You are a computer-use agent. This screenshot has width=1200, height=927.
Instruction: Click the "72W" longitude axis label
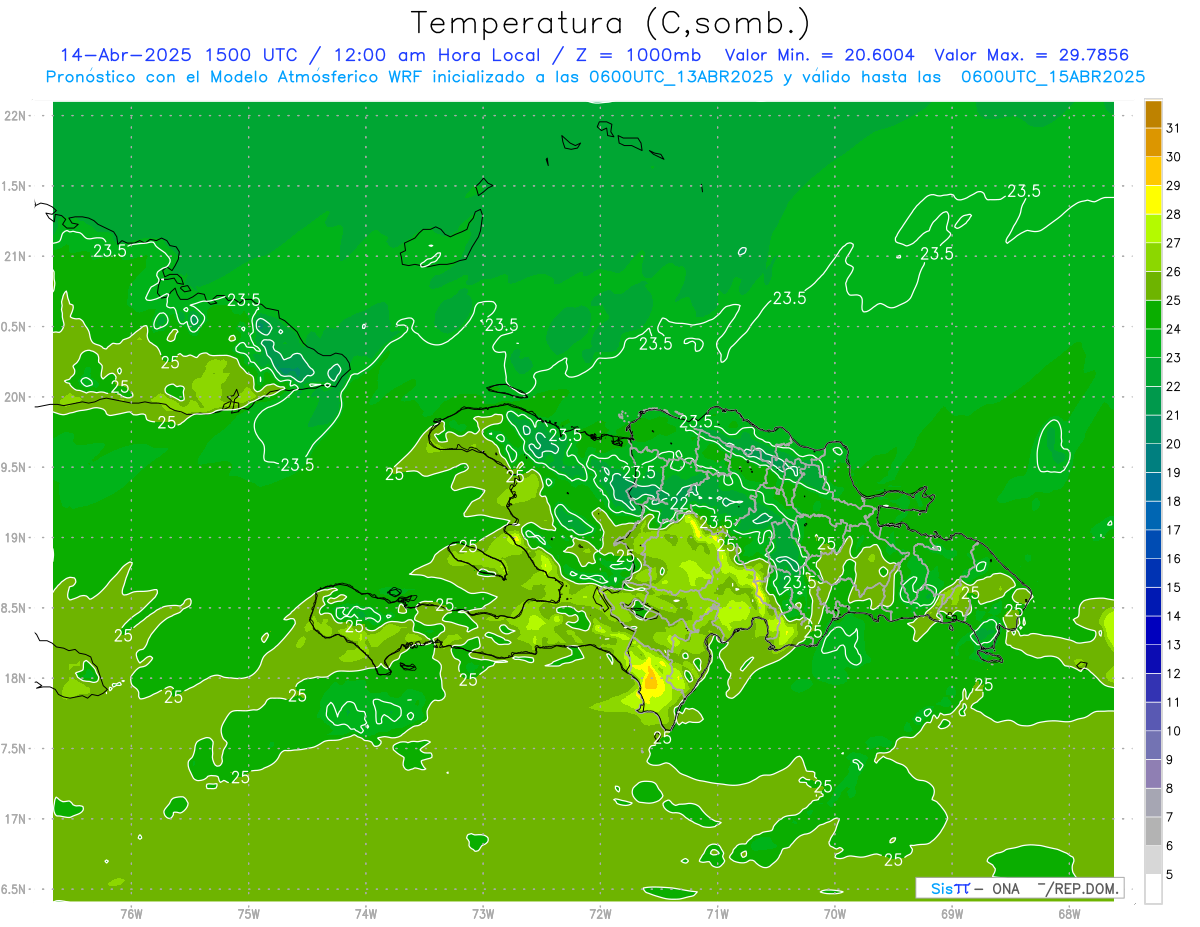tap(601, 913)
